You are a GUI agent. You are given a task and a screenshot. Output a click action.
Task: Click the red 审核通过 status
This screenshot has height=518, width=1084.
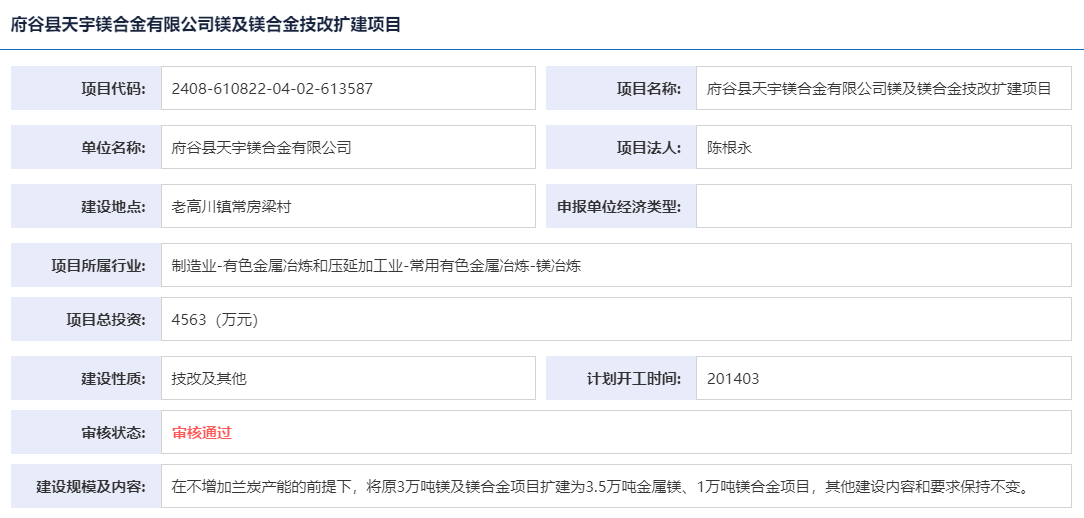(x=201, y=433)
